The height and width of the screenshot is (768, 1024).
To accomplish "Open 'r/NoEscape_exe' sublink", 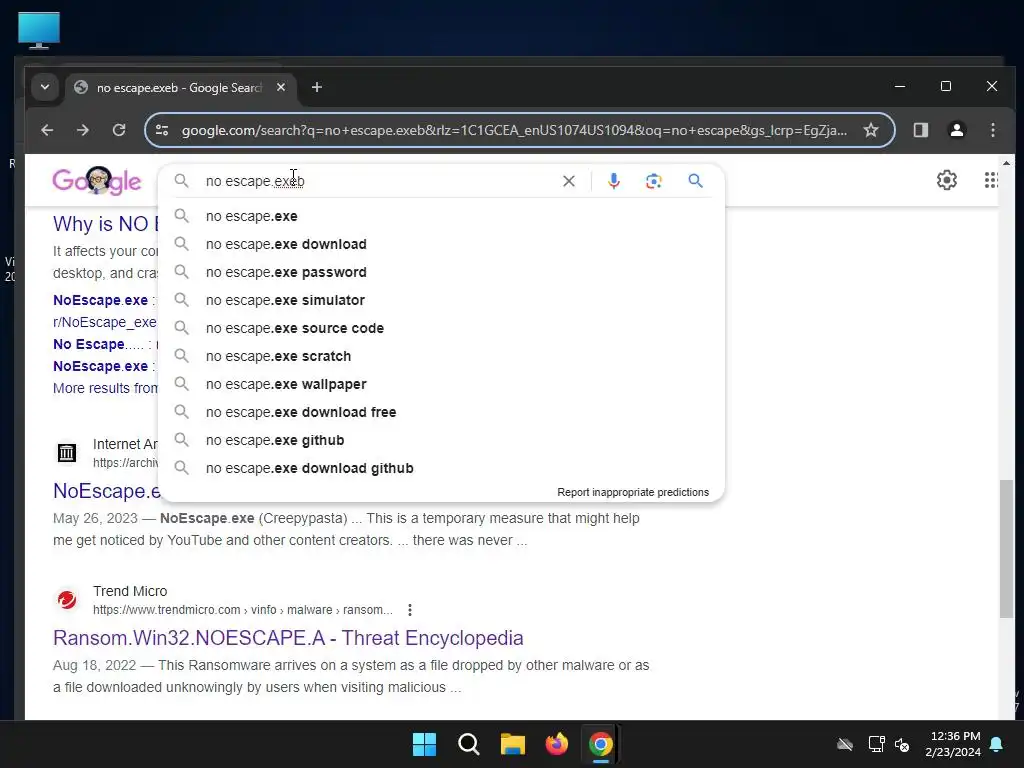I will [105, 323].
